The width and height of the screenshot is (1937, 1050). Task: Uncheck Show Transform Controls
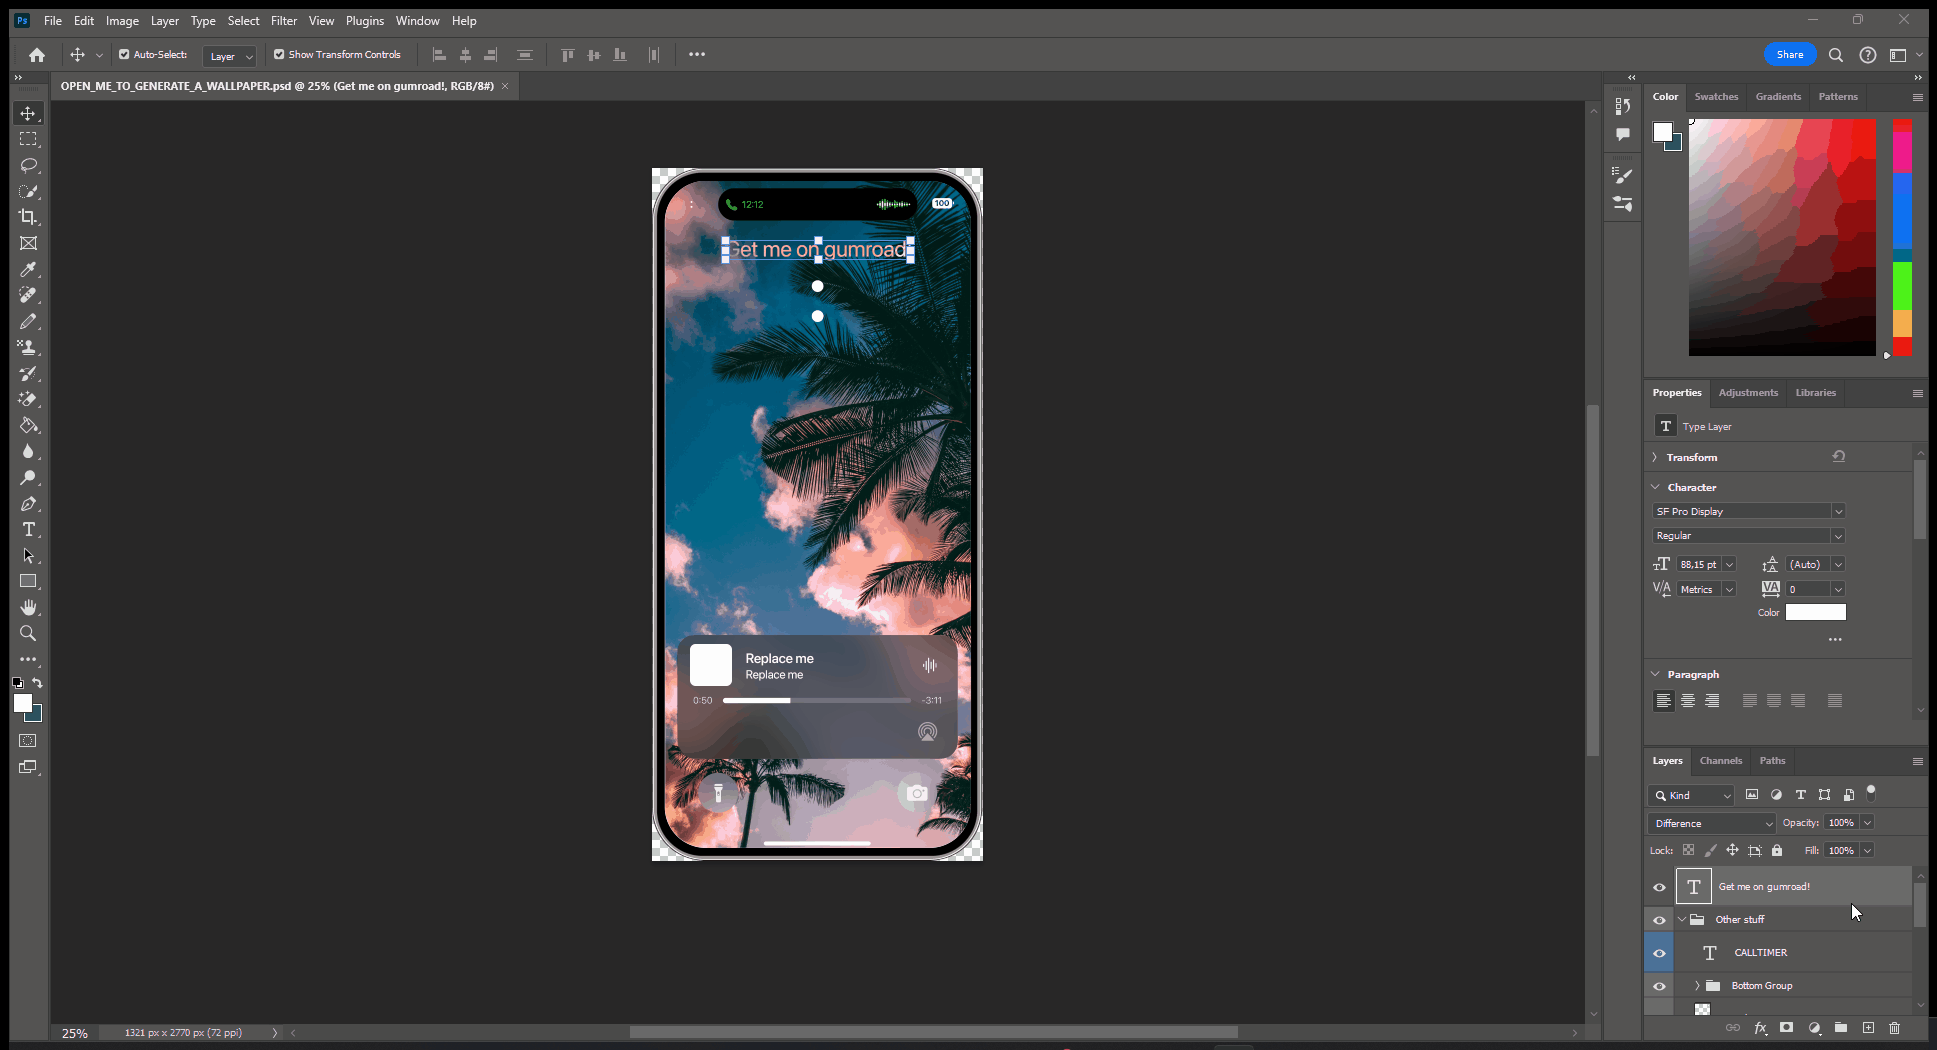tap(279, 55)
